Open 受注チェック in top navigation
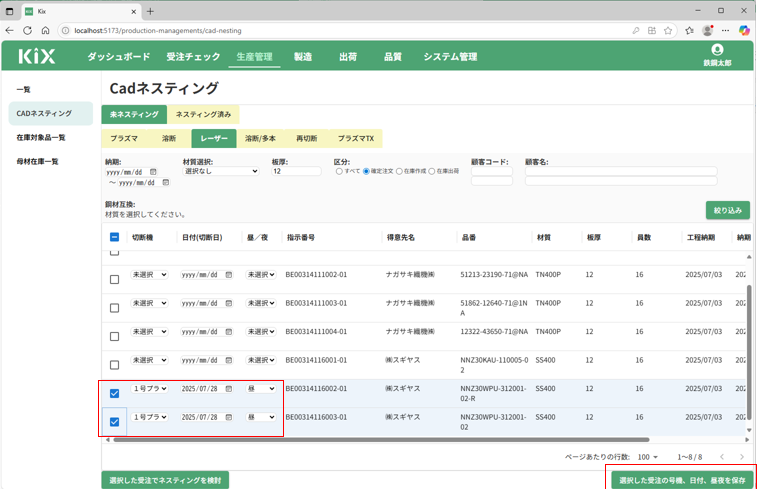Viewport: 759px width, 489px height. pyautogui.click(x=193, y=57)
